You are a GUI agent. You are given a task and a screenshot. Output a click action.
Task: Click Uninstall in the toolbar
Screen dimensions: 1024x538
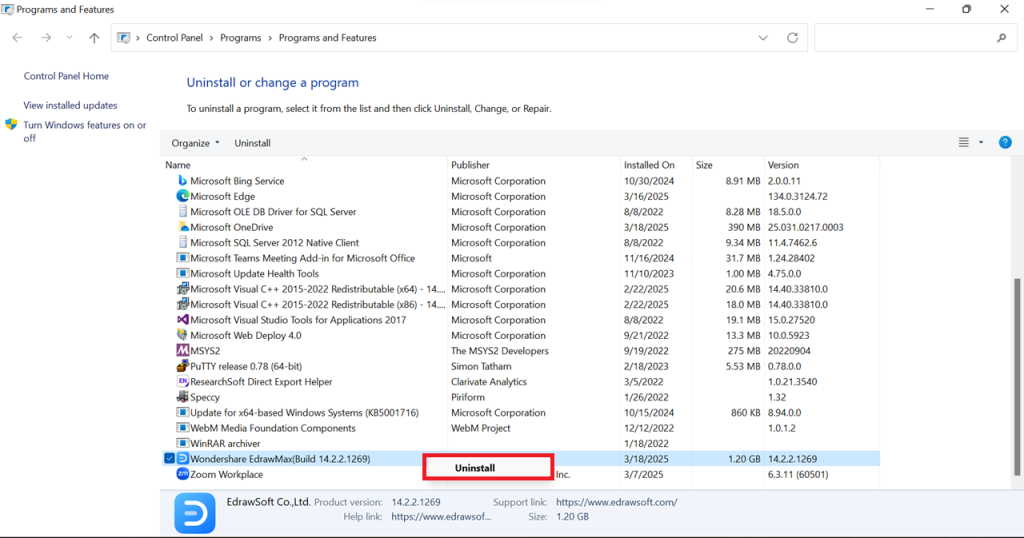click(x=252, y=143)
